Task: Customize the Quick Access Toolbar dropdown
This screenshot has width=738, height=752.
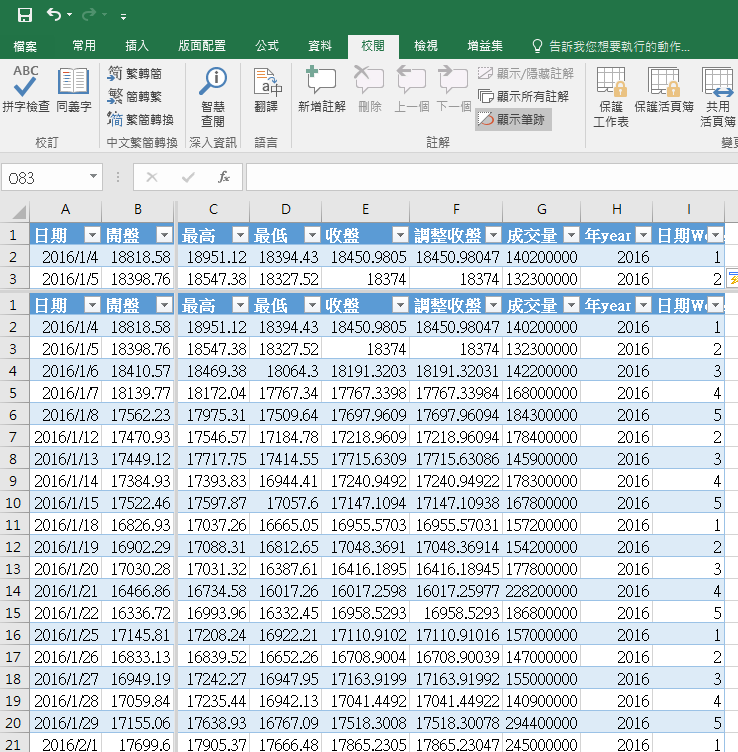Action: click(123, 17)
